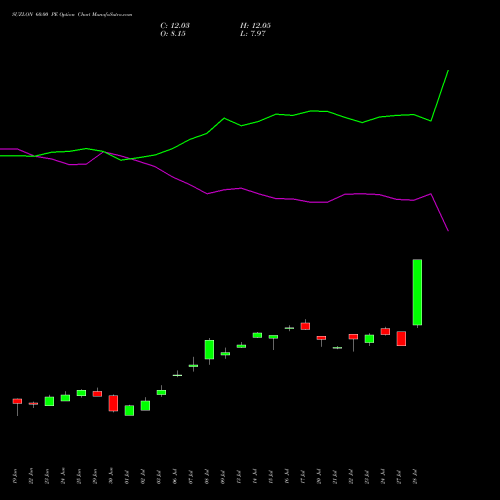This screenshot has height=500, width=500.
Task: Select the low value L: 7.97
Action: [253, 34]
